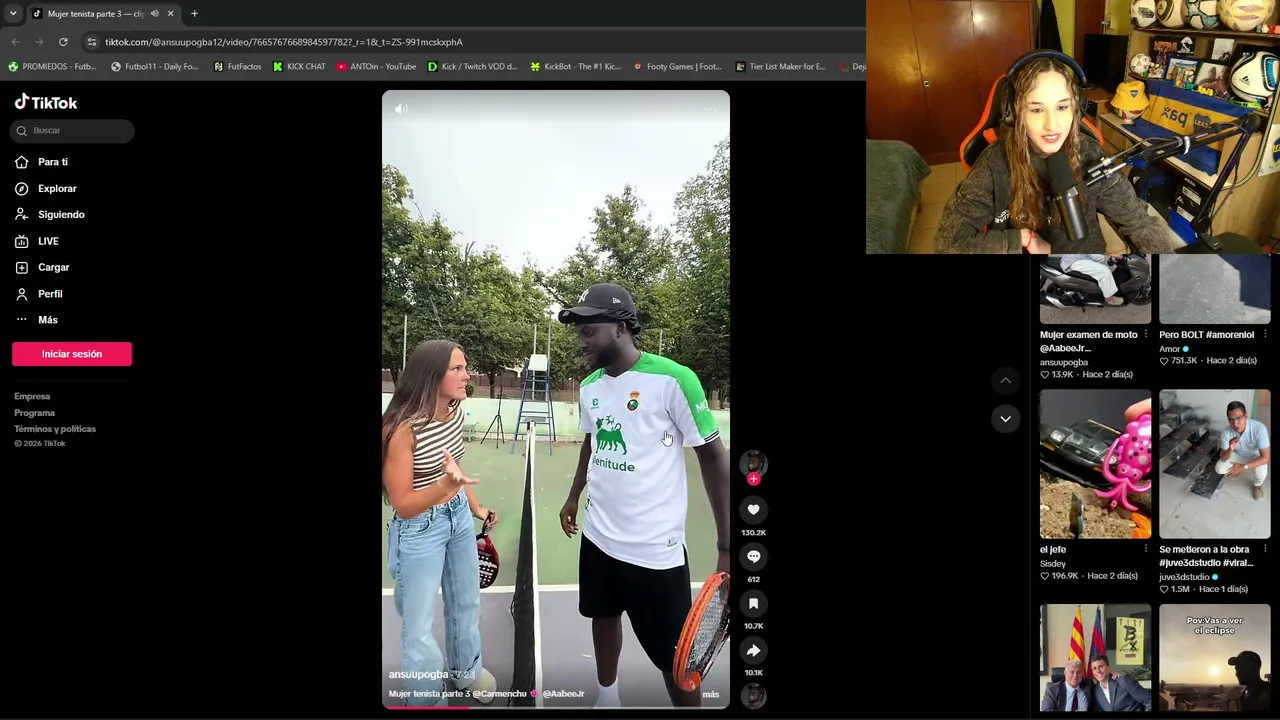Follow the creator with the red plus badge
The width and height of the screenshot is (1280, 720).
tap(753, 479)
